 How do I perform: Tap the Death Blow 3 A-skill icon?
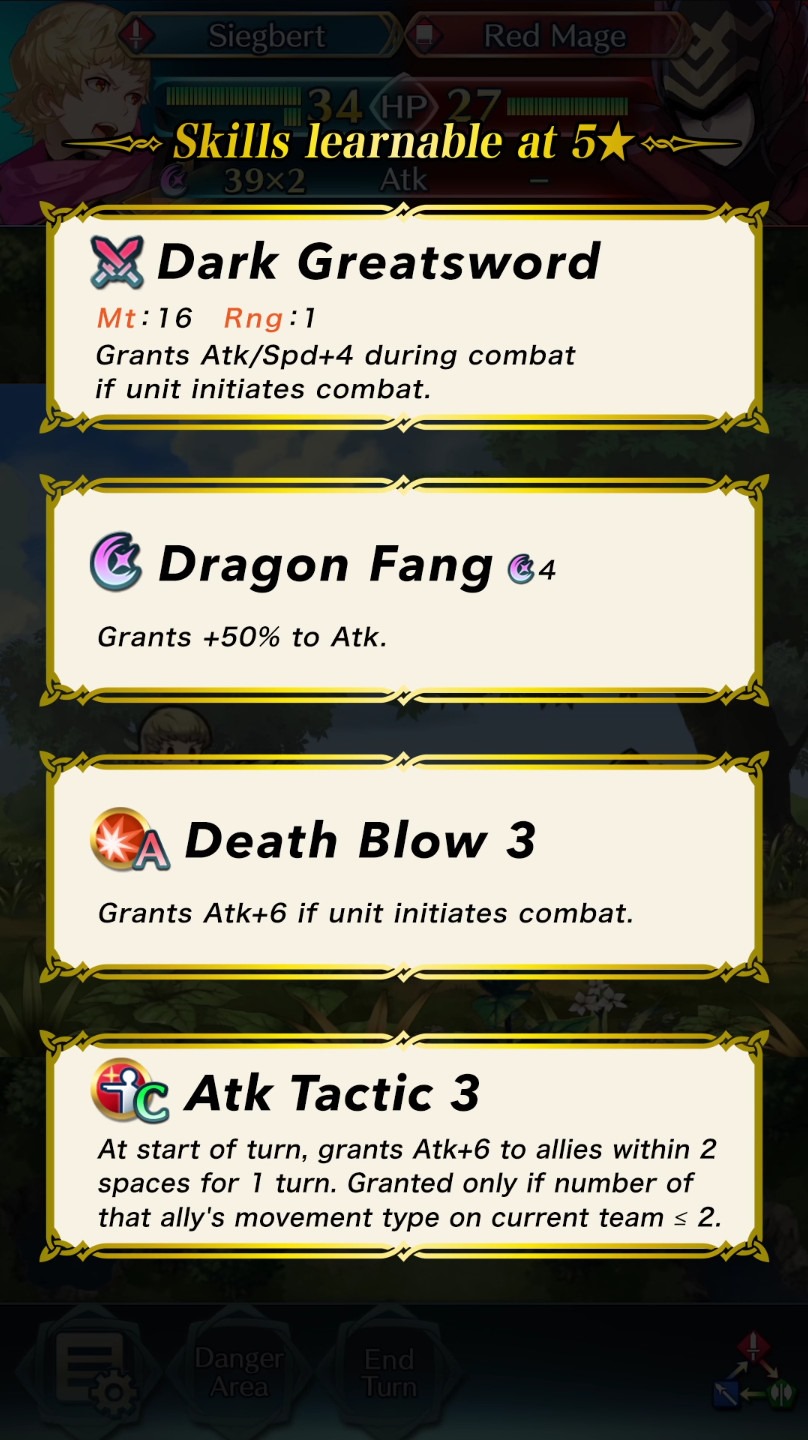point(130,839)
